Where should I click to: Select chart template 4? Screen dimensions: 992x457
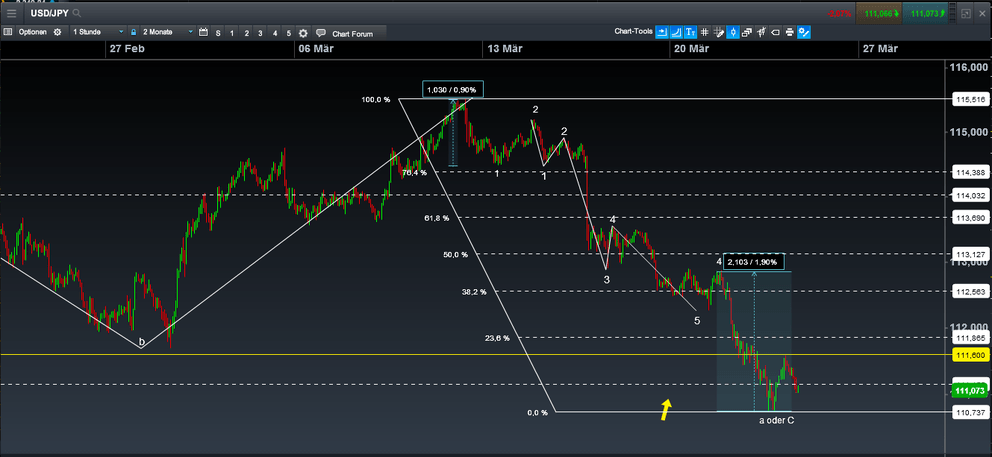point(275,33)
